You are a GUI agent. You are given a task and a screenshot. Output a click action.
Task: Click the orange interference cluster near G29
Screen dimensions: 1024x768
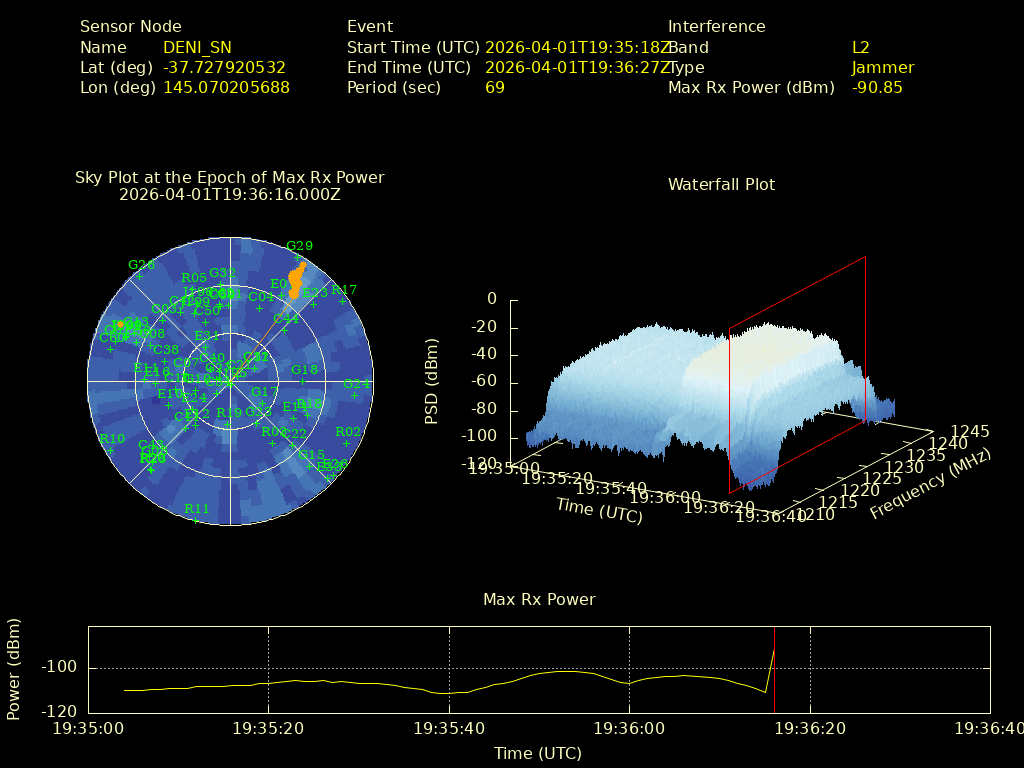tap(296, 275)
